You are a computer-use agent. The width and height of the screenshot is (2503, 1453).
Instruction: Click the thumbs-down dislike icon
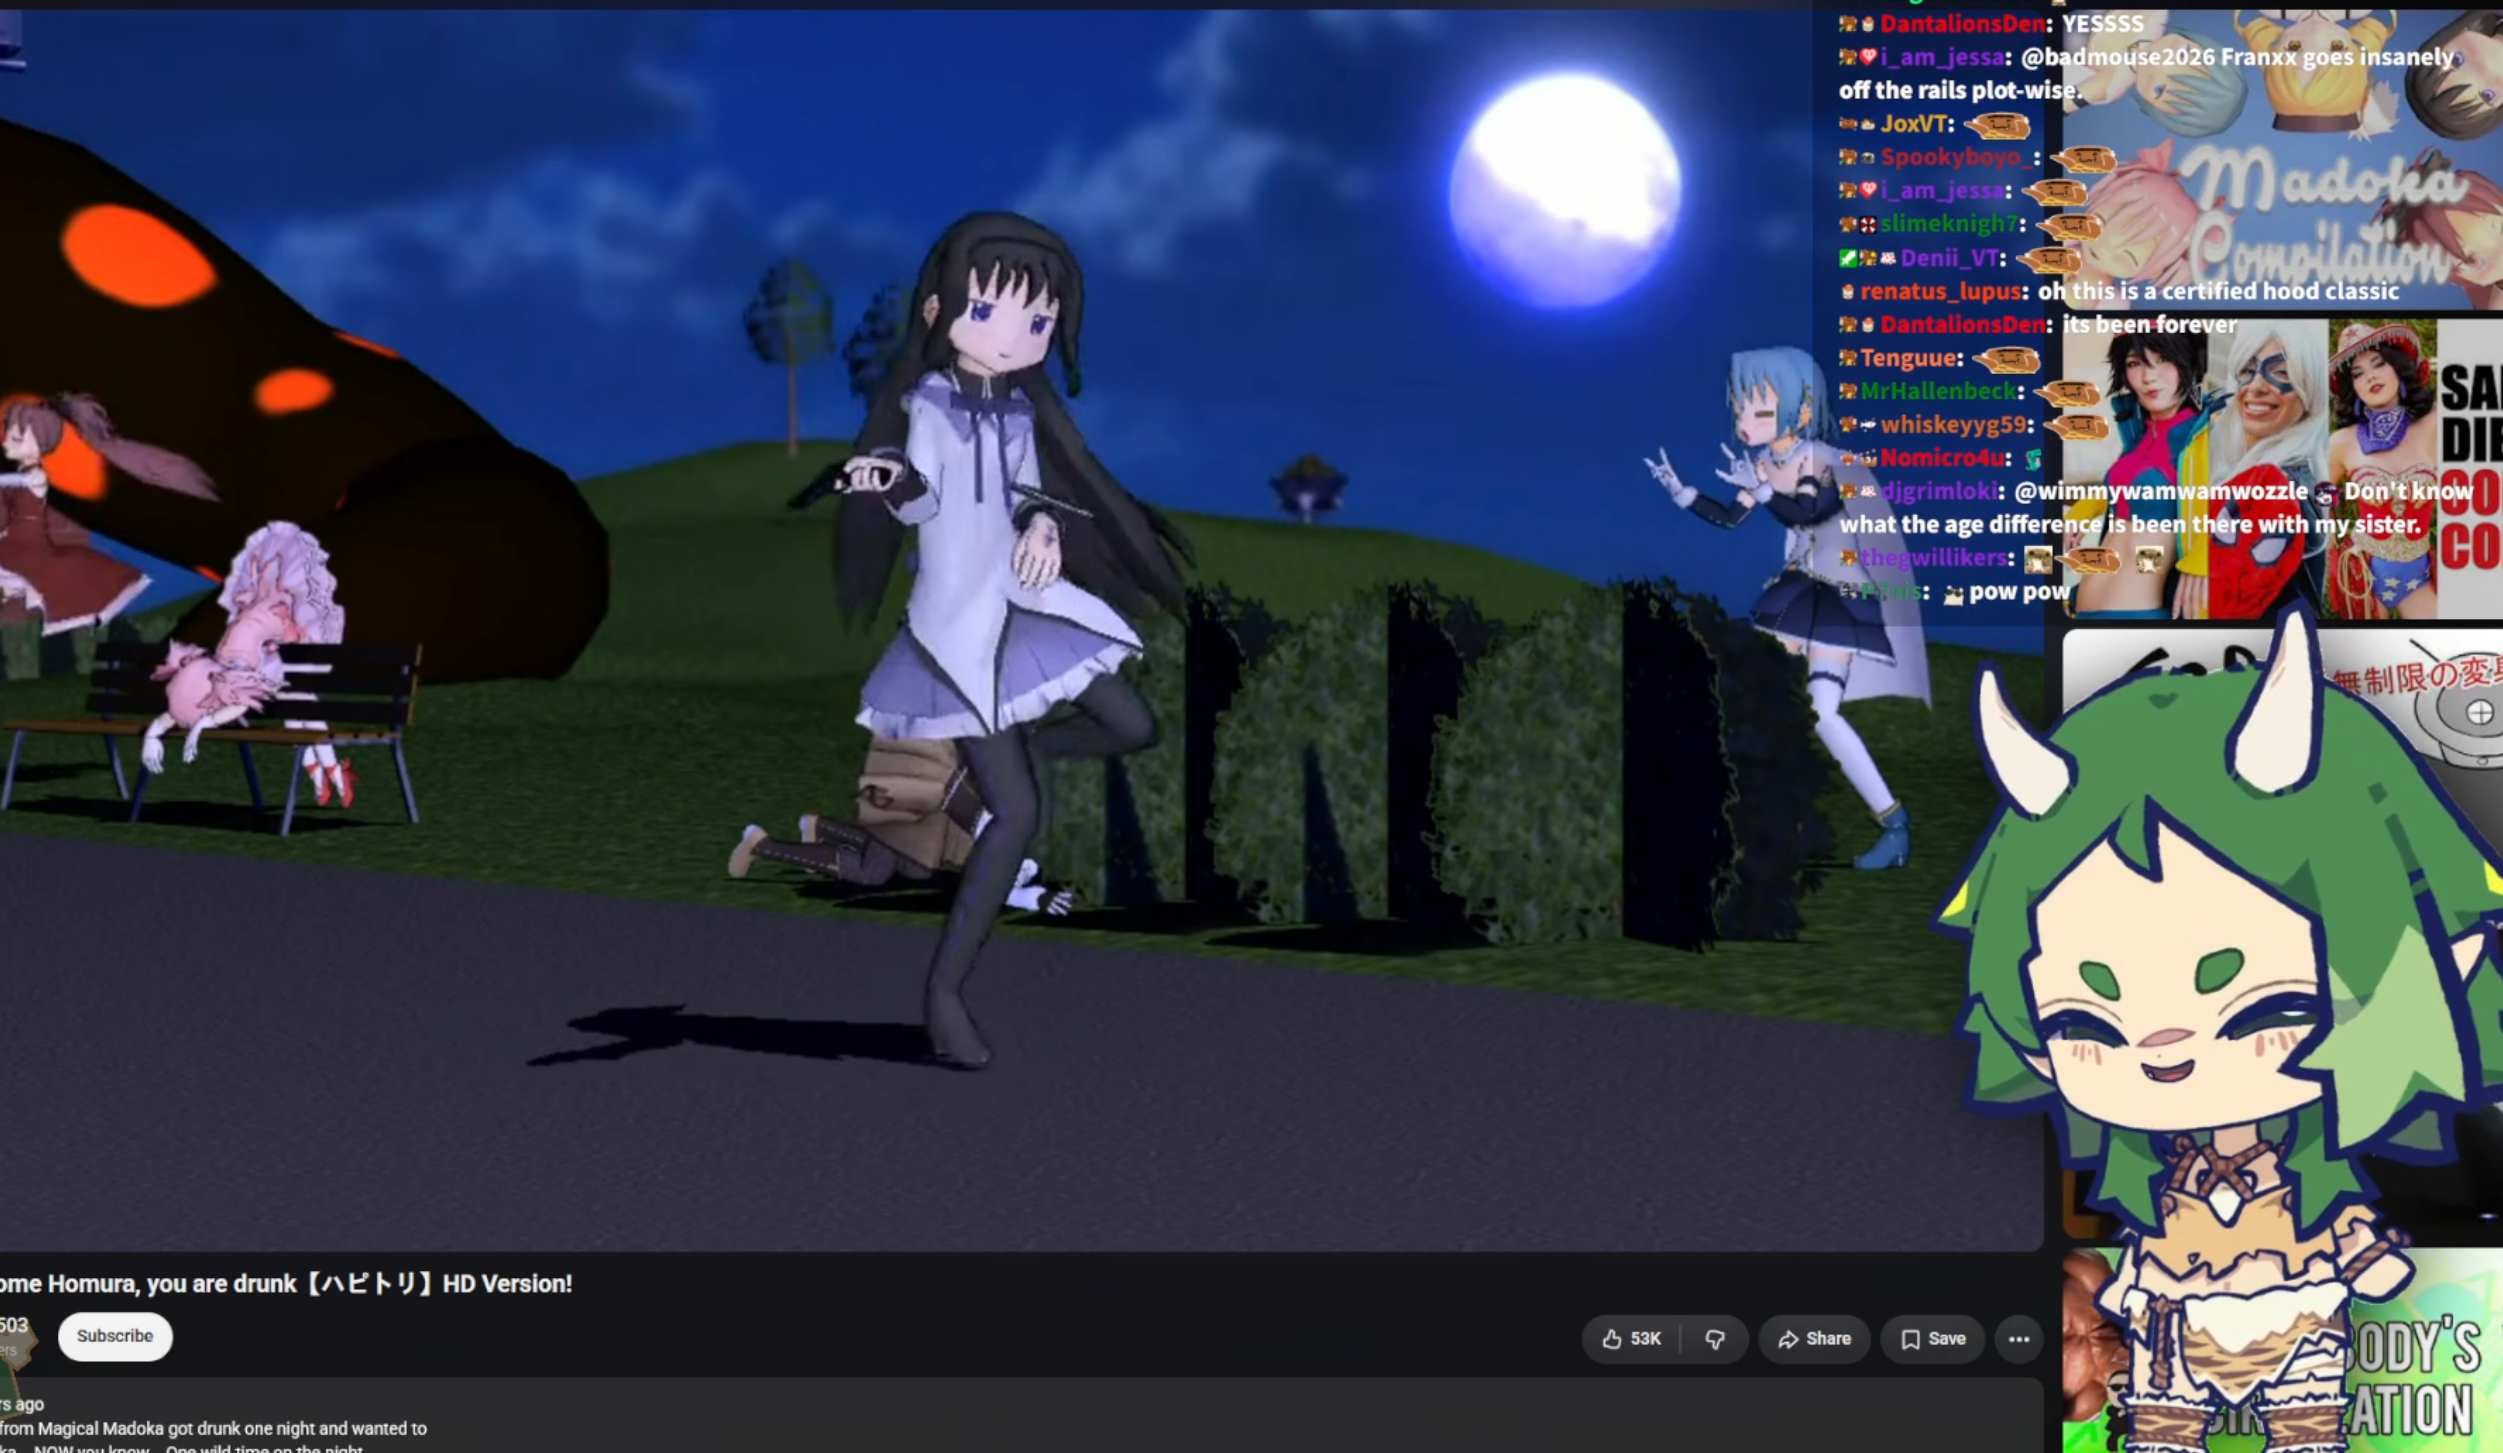point(1715,1339)
